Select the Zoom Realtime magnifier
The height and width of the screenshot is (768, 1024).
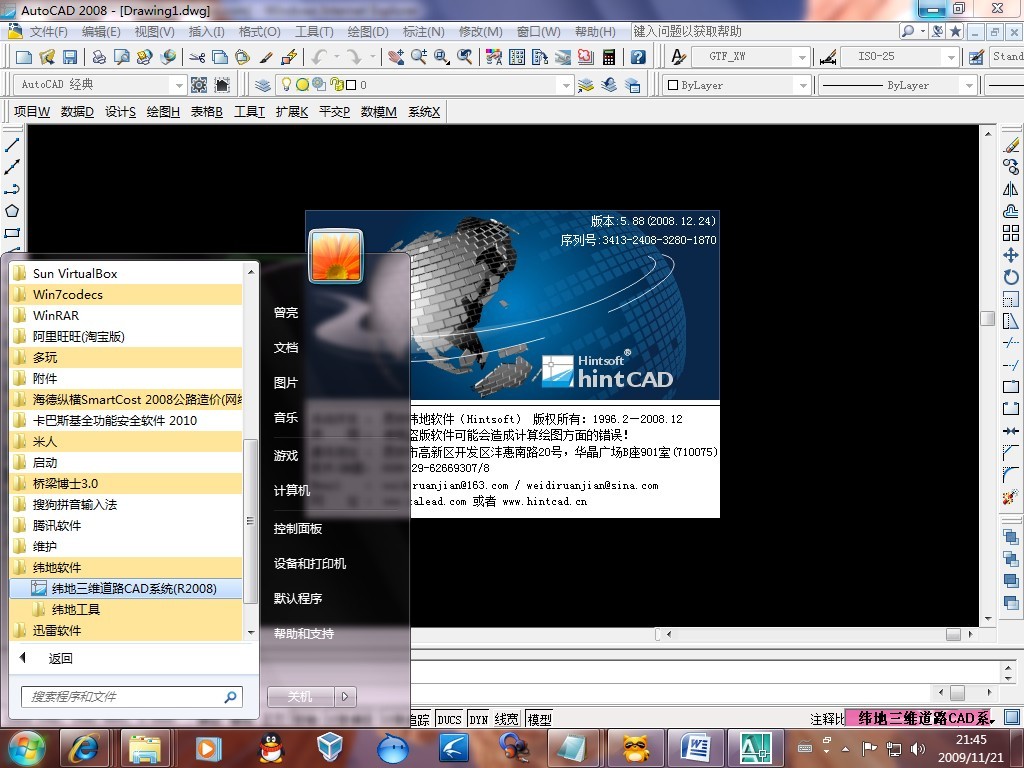coord(419,57)
